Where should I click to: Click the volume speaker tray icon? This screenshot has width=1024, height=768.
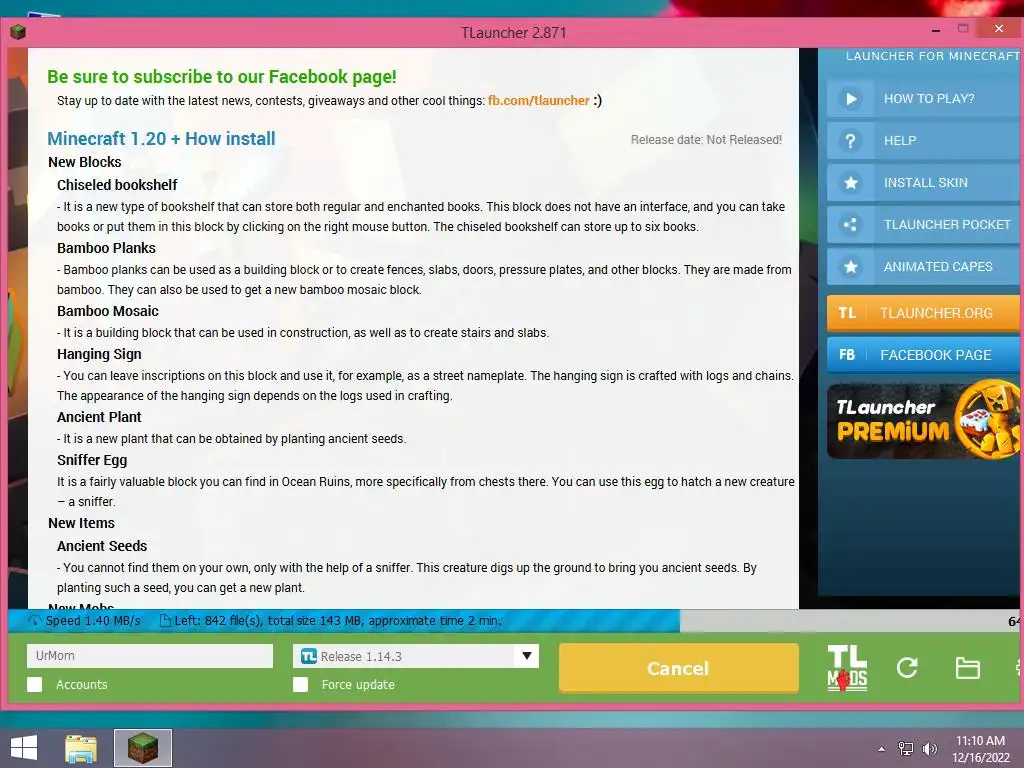[x=929, y=749]
